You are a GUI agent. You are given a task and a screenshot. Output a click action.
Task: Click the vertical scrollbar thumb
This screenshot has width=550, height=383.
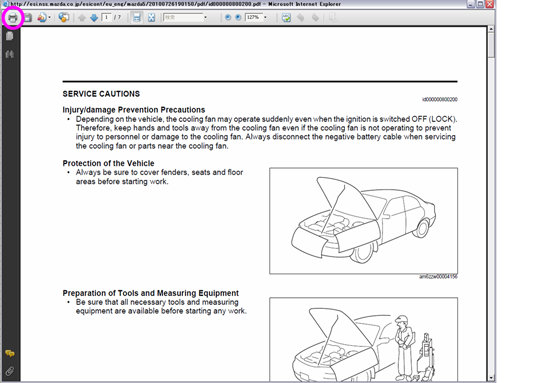coord(491,46)
